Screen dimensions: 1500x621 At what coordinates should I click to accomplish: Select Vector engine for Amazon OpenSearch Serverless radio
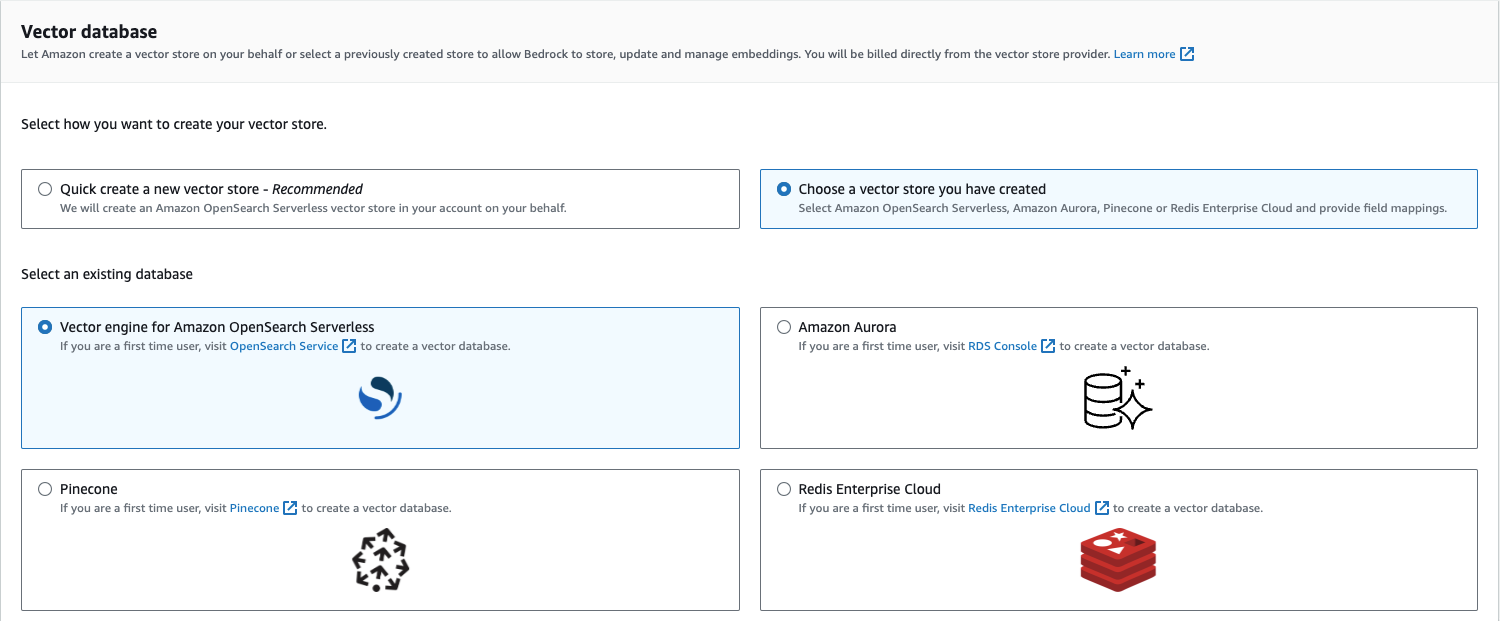(45, 327)
